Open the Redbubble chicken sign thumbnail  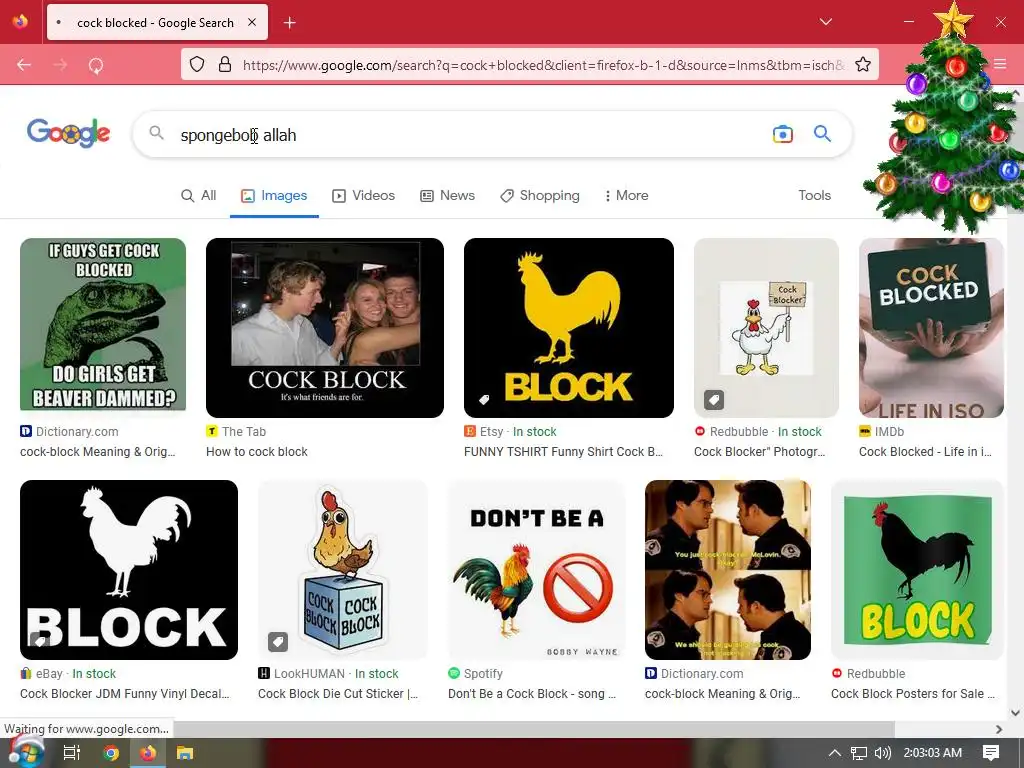click(766, 328)
